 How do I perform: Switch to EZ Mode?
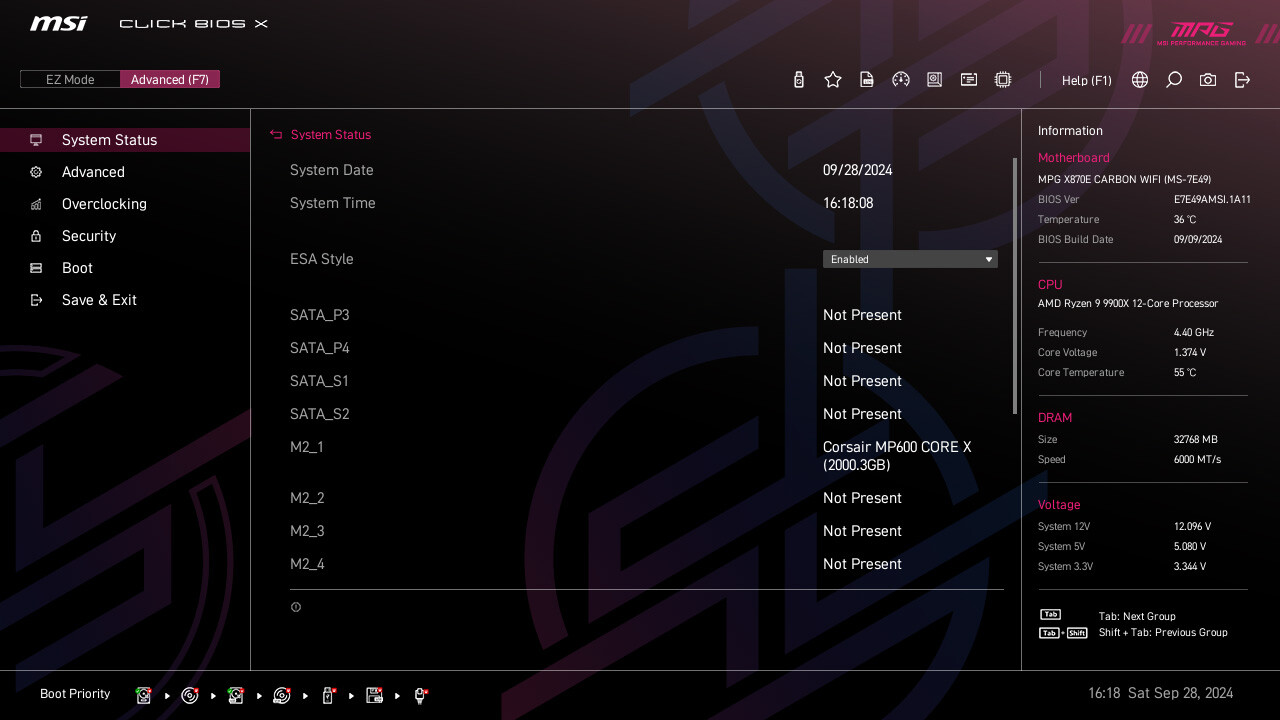(70, 79)
